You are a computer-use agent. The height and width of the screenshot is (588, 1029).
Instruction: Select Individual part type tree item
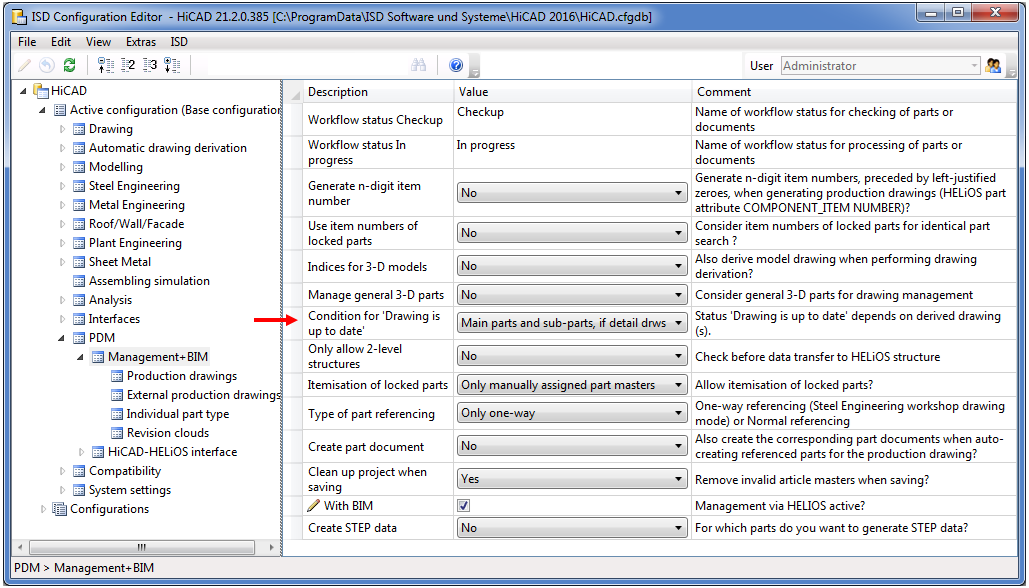tap(178, 414)
